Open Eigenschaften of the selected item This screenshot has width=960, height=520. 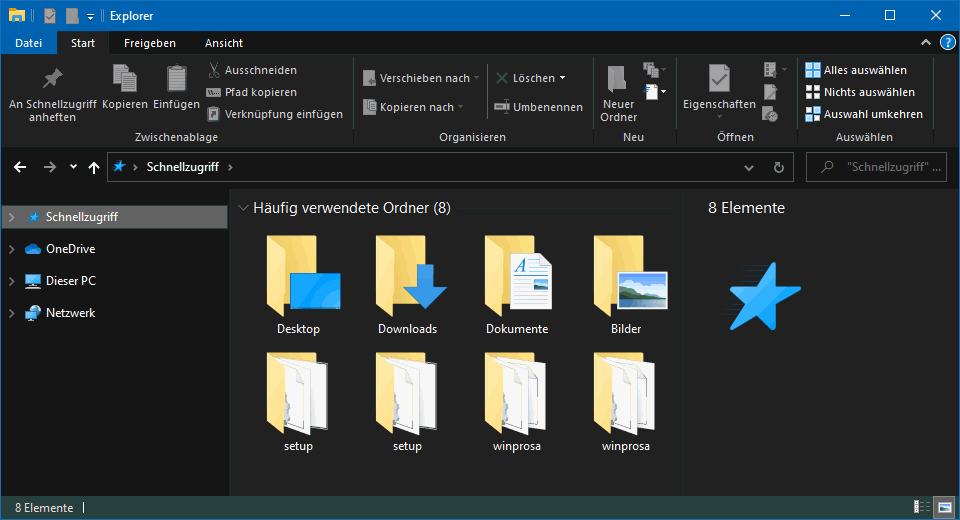coord(719,85)
